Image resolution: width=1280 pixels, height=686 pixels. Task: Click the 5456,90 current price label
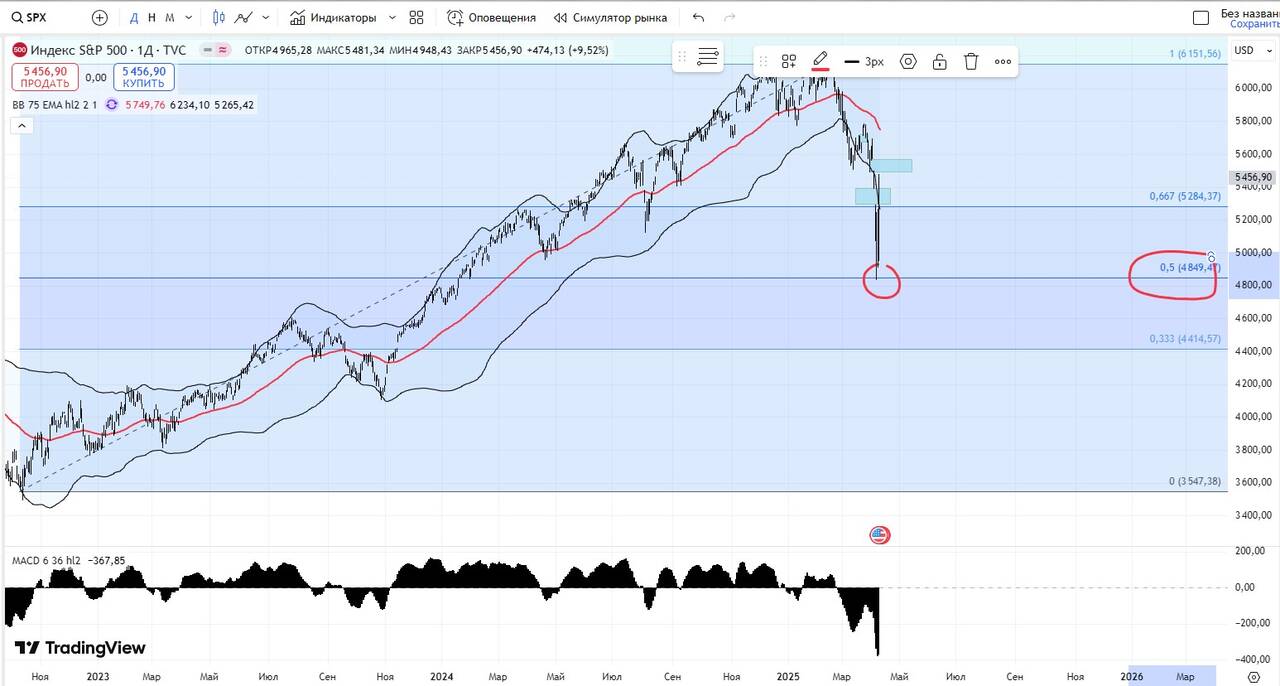(1254, 177)
